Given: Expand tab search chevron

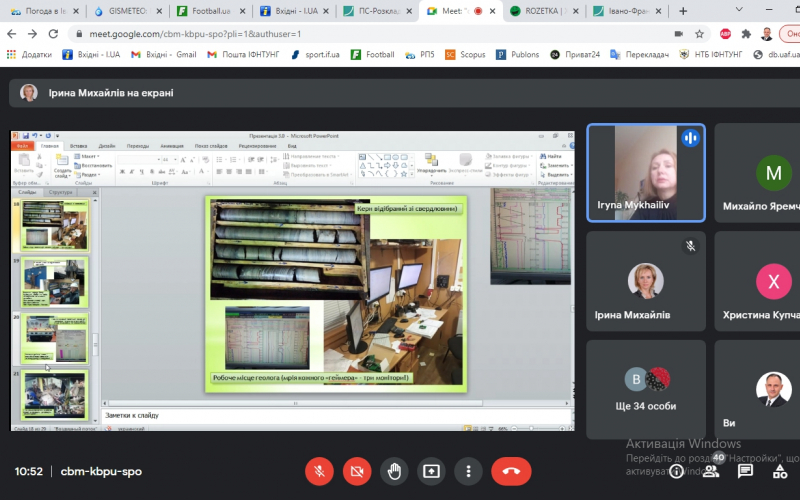Looking at the screenshot, I should click(739, 9).
